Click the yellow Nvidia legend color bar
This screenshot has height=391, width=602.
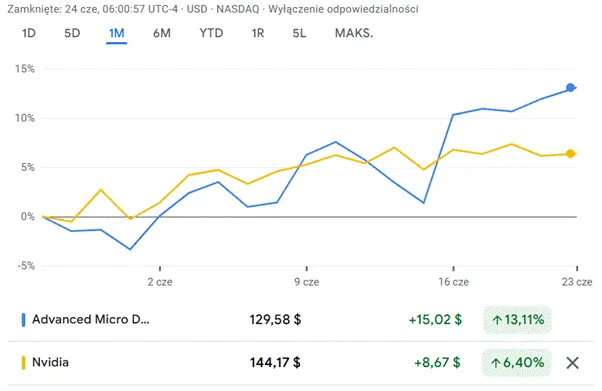(23, 363)
